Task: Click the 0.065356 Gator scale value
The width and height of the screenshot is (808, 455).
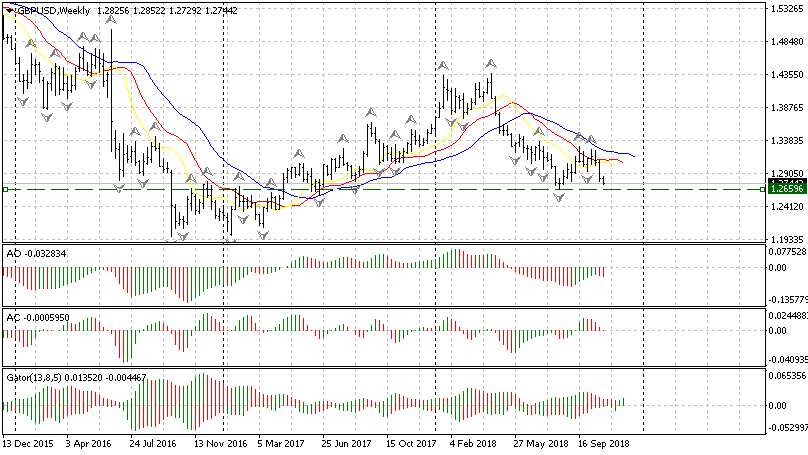Action: click(x=787, y=376)
